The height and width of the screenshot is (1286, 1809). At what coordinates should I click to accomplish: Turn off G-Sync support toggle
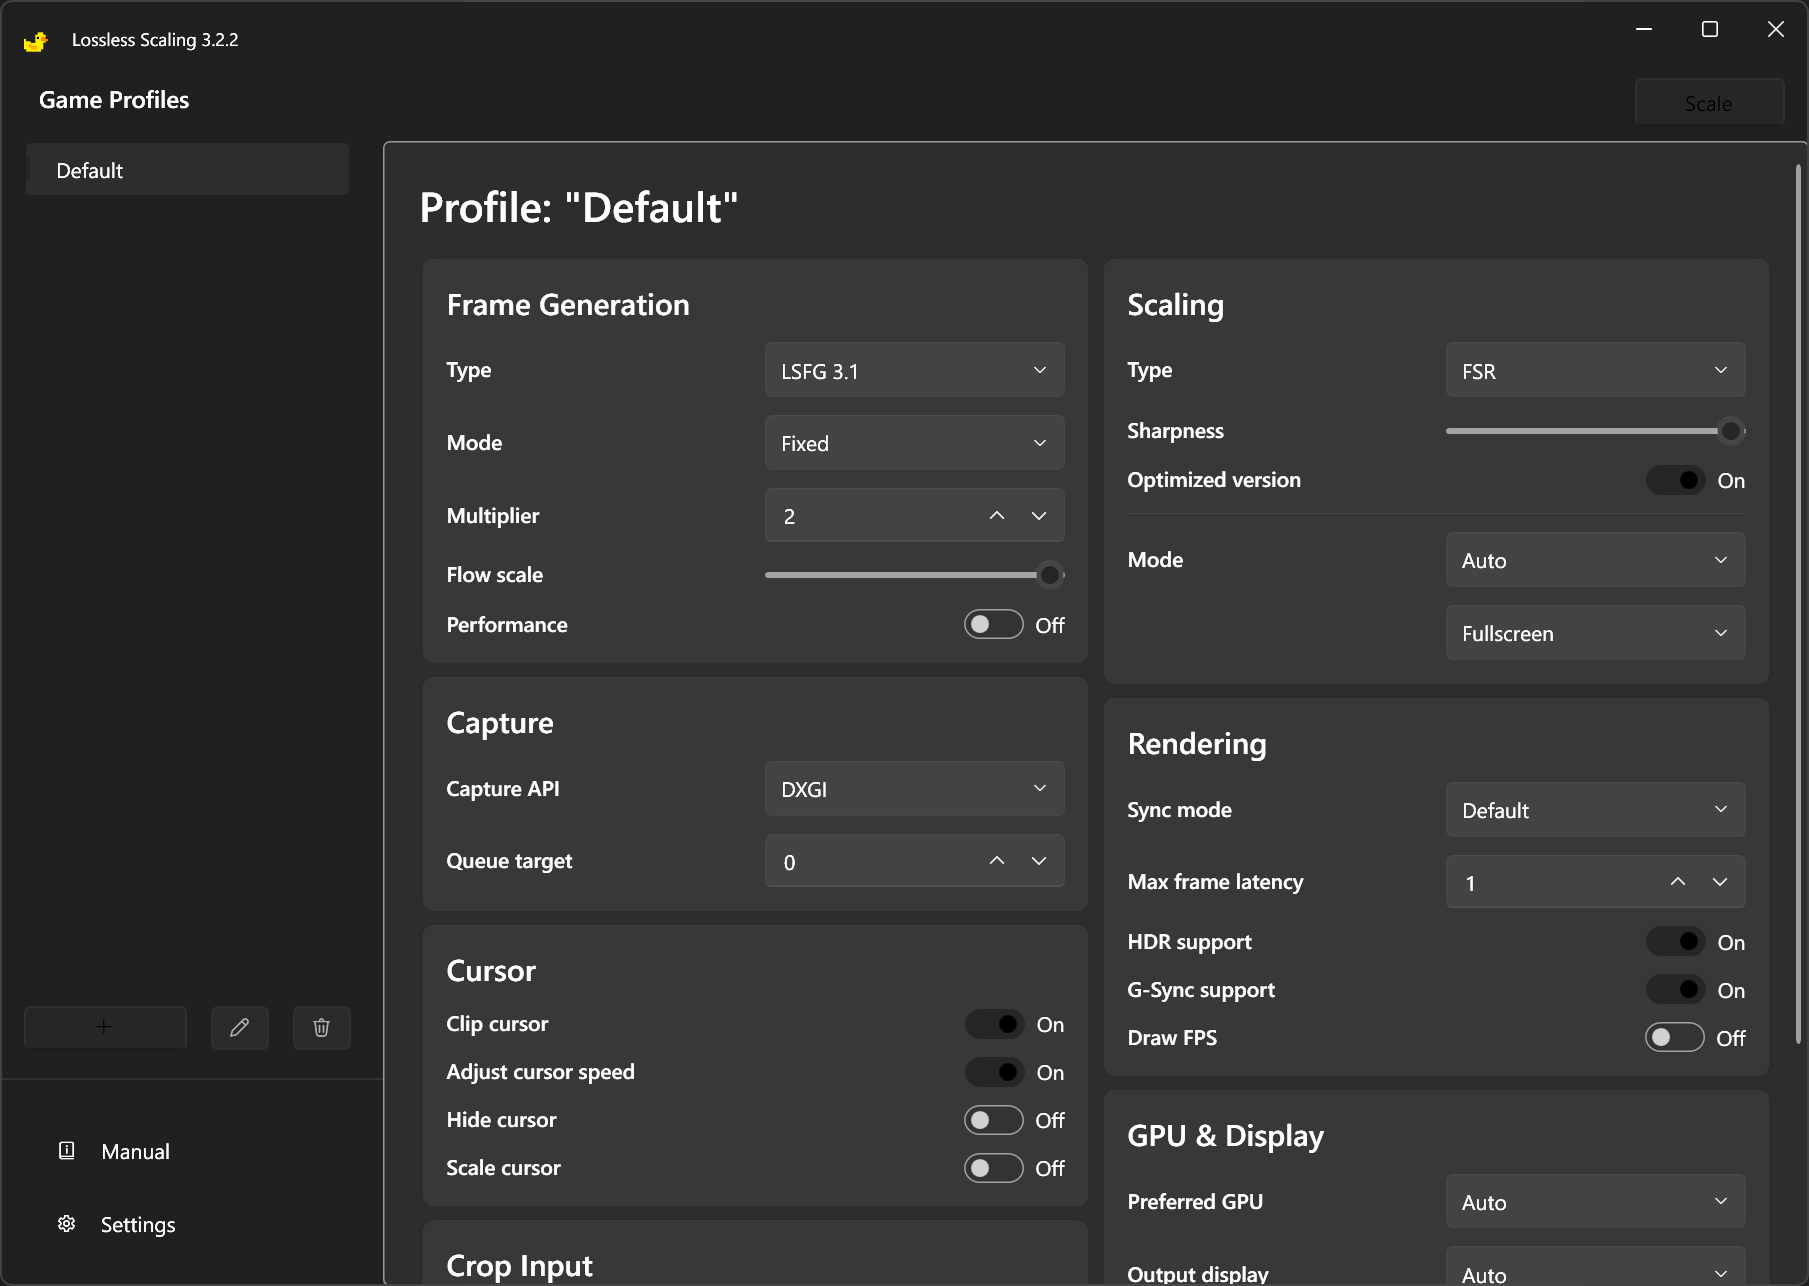[x=1675, y=990]
